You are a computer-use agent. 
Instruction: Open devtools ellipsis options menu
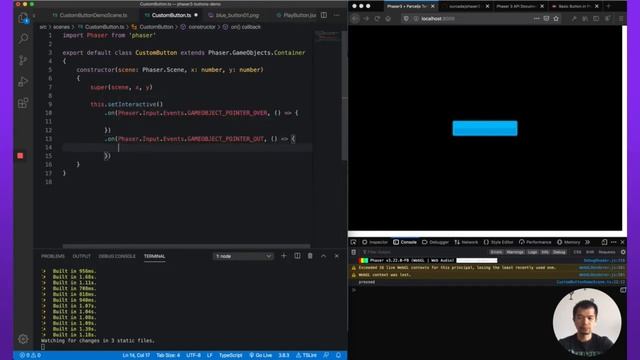[x=613, y=242]
